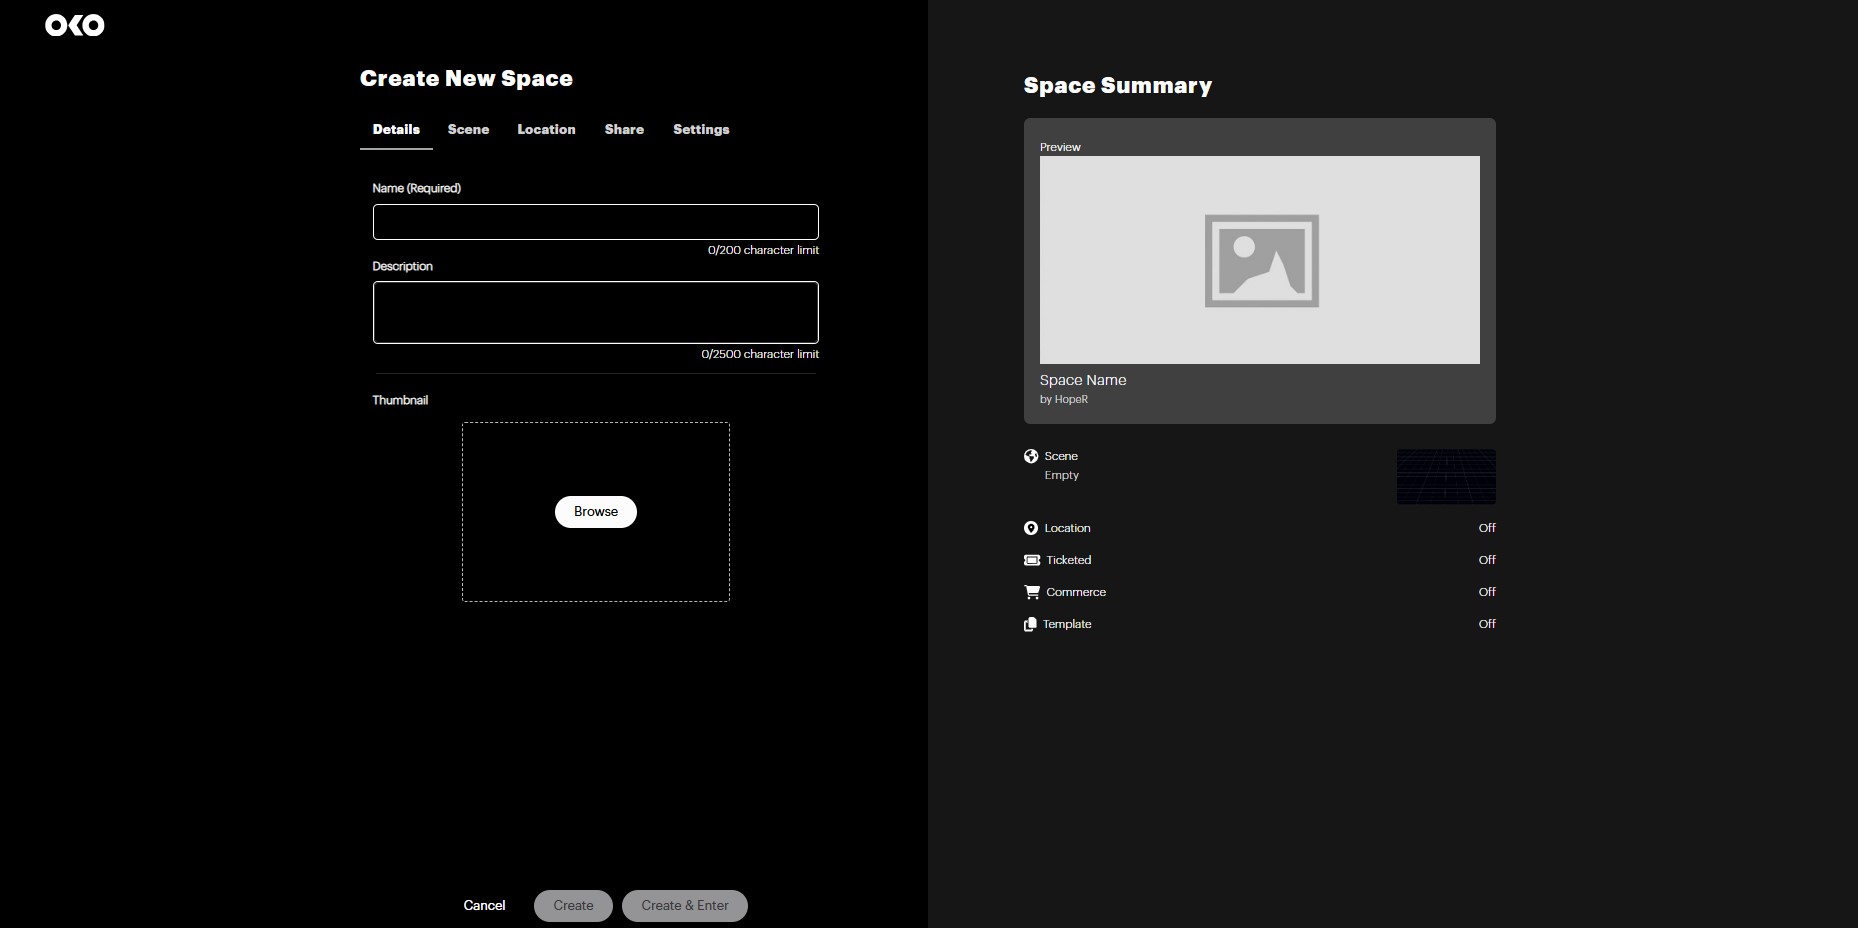
Task: Click the Location pin icon
Action: [1031, 528]
